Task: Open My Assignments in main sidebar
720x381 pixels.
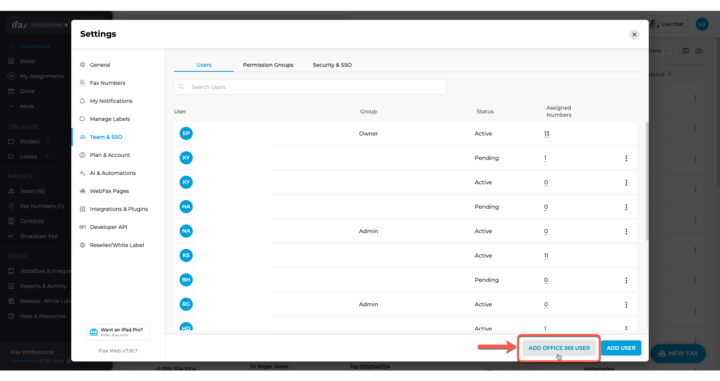Action: 41,76
